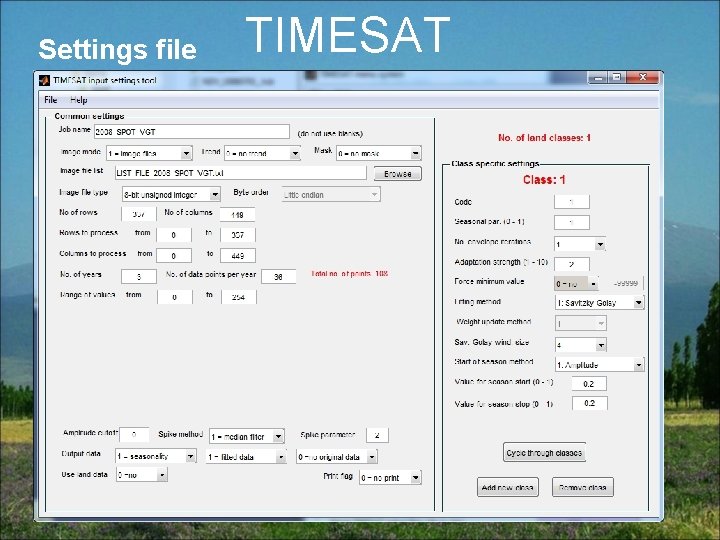Click Columns to process from field
The image size is (720, 540).
(x=174, y=256)
